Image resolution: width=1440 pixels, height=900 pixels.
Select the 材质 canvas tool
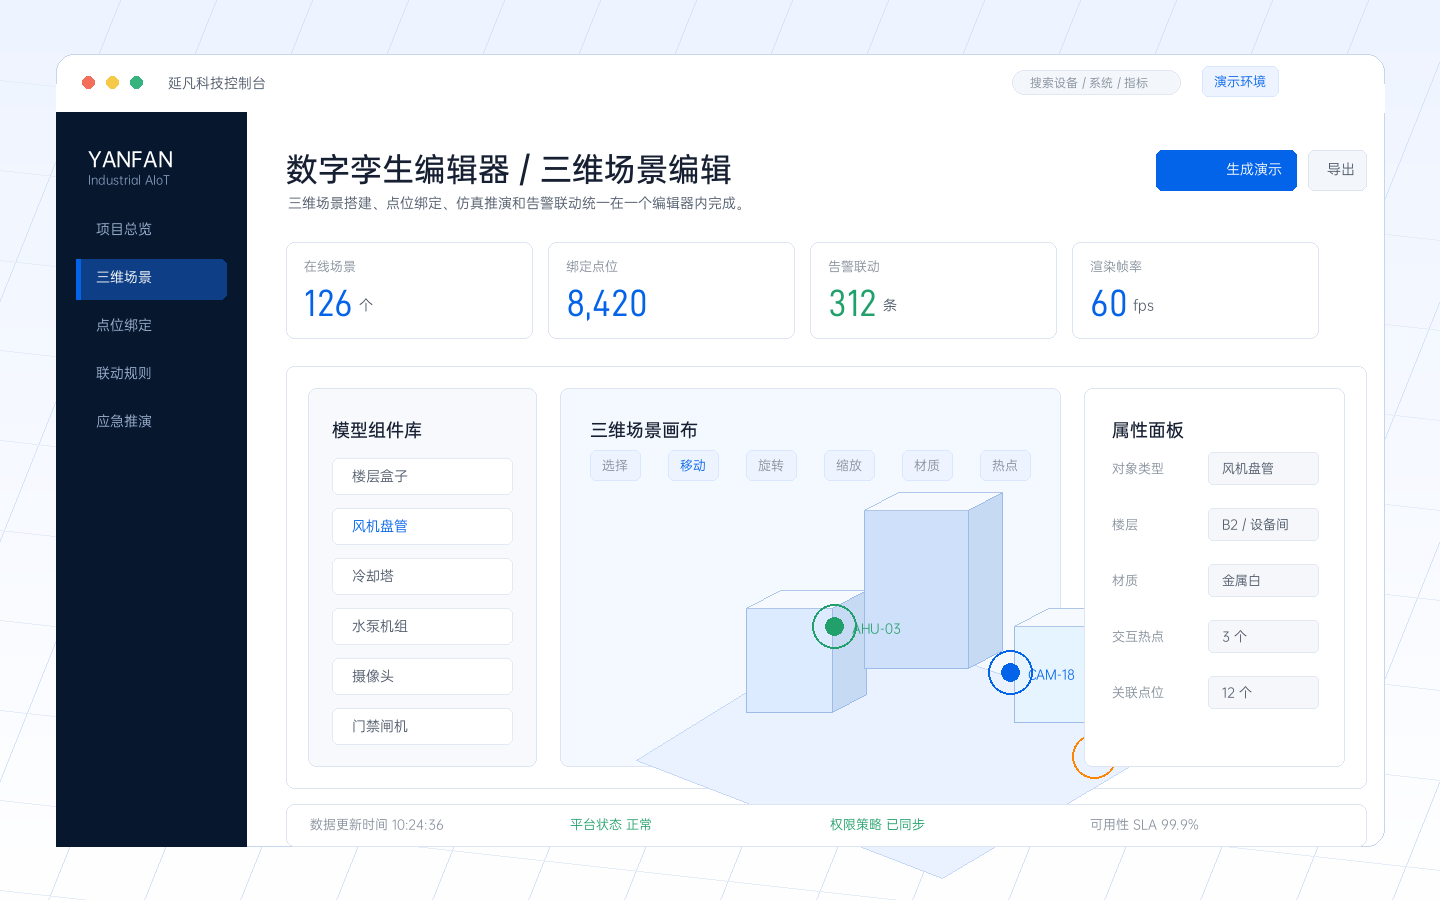(927, 466)
